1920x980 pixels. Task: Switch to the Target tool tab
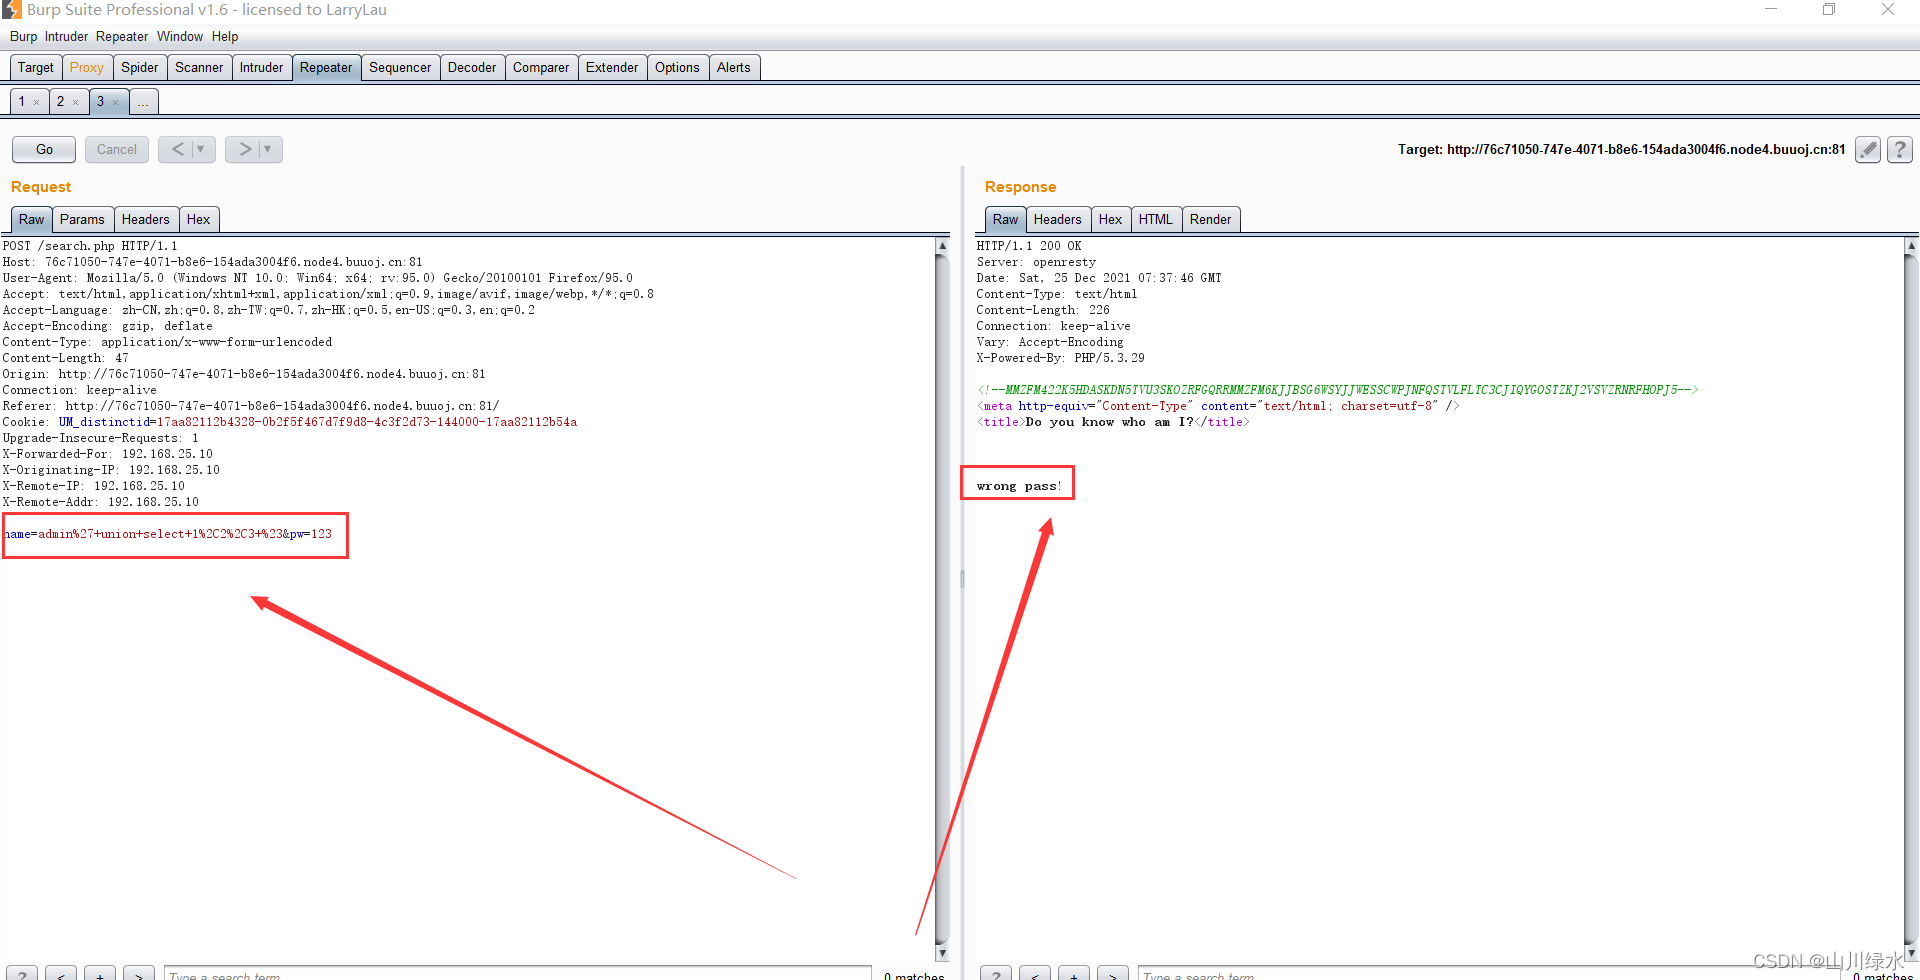coord(36,67)
